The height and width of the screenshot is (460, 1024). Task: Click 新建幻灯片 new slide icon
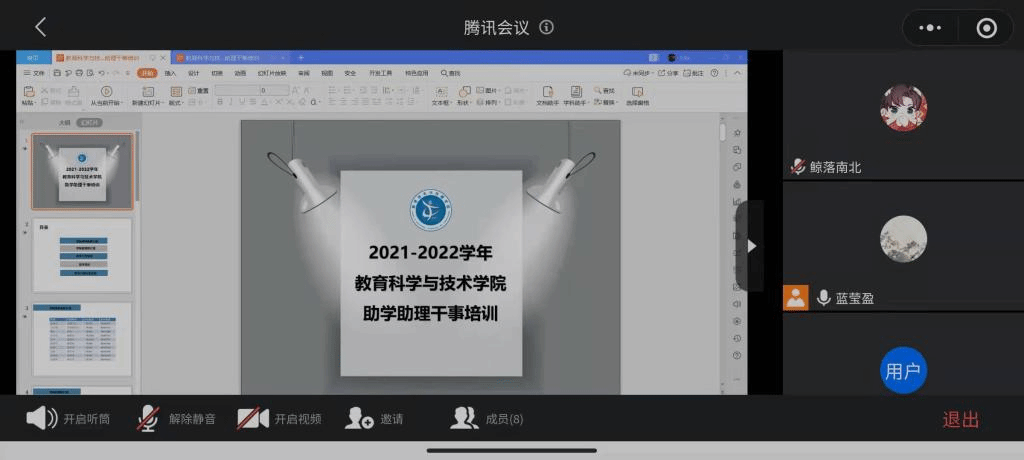[x=146, y=93]
